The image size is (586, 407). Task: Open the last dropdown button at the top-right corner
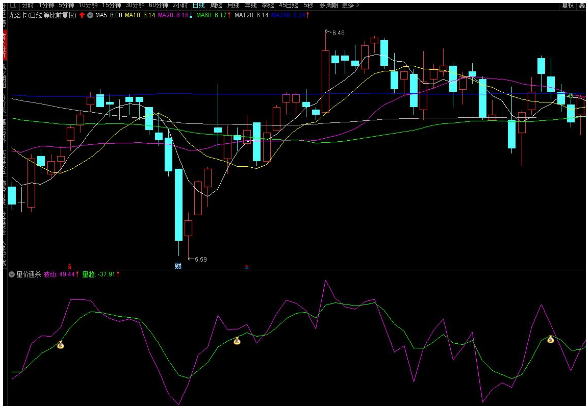582,6
